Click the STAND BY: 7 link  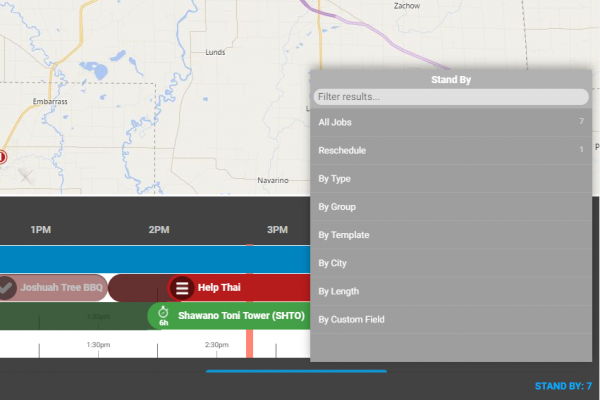tap(563, 386)
